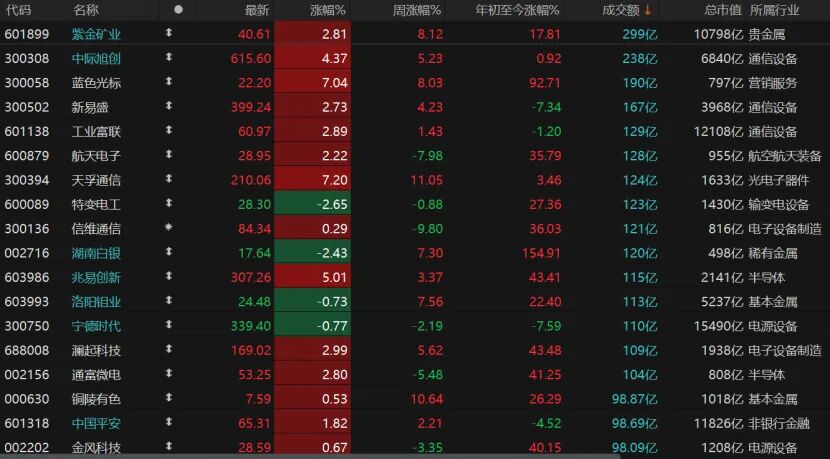Viewport: 830px width, 459px height.
Task: Click the 98.87亿 turnover cell
Action: click(634, 400)
